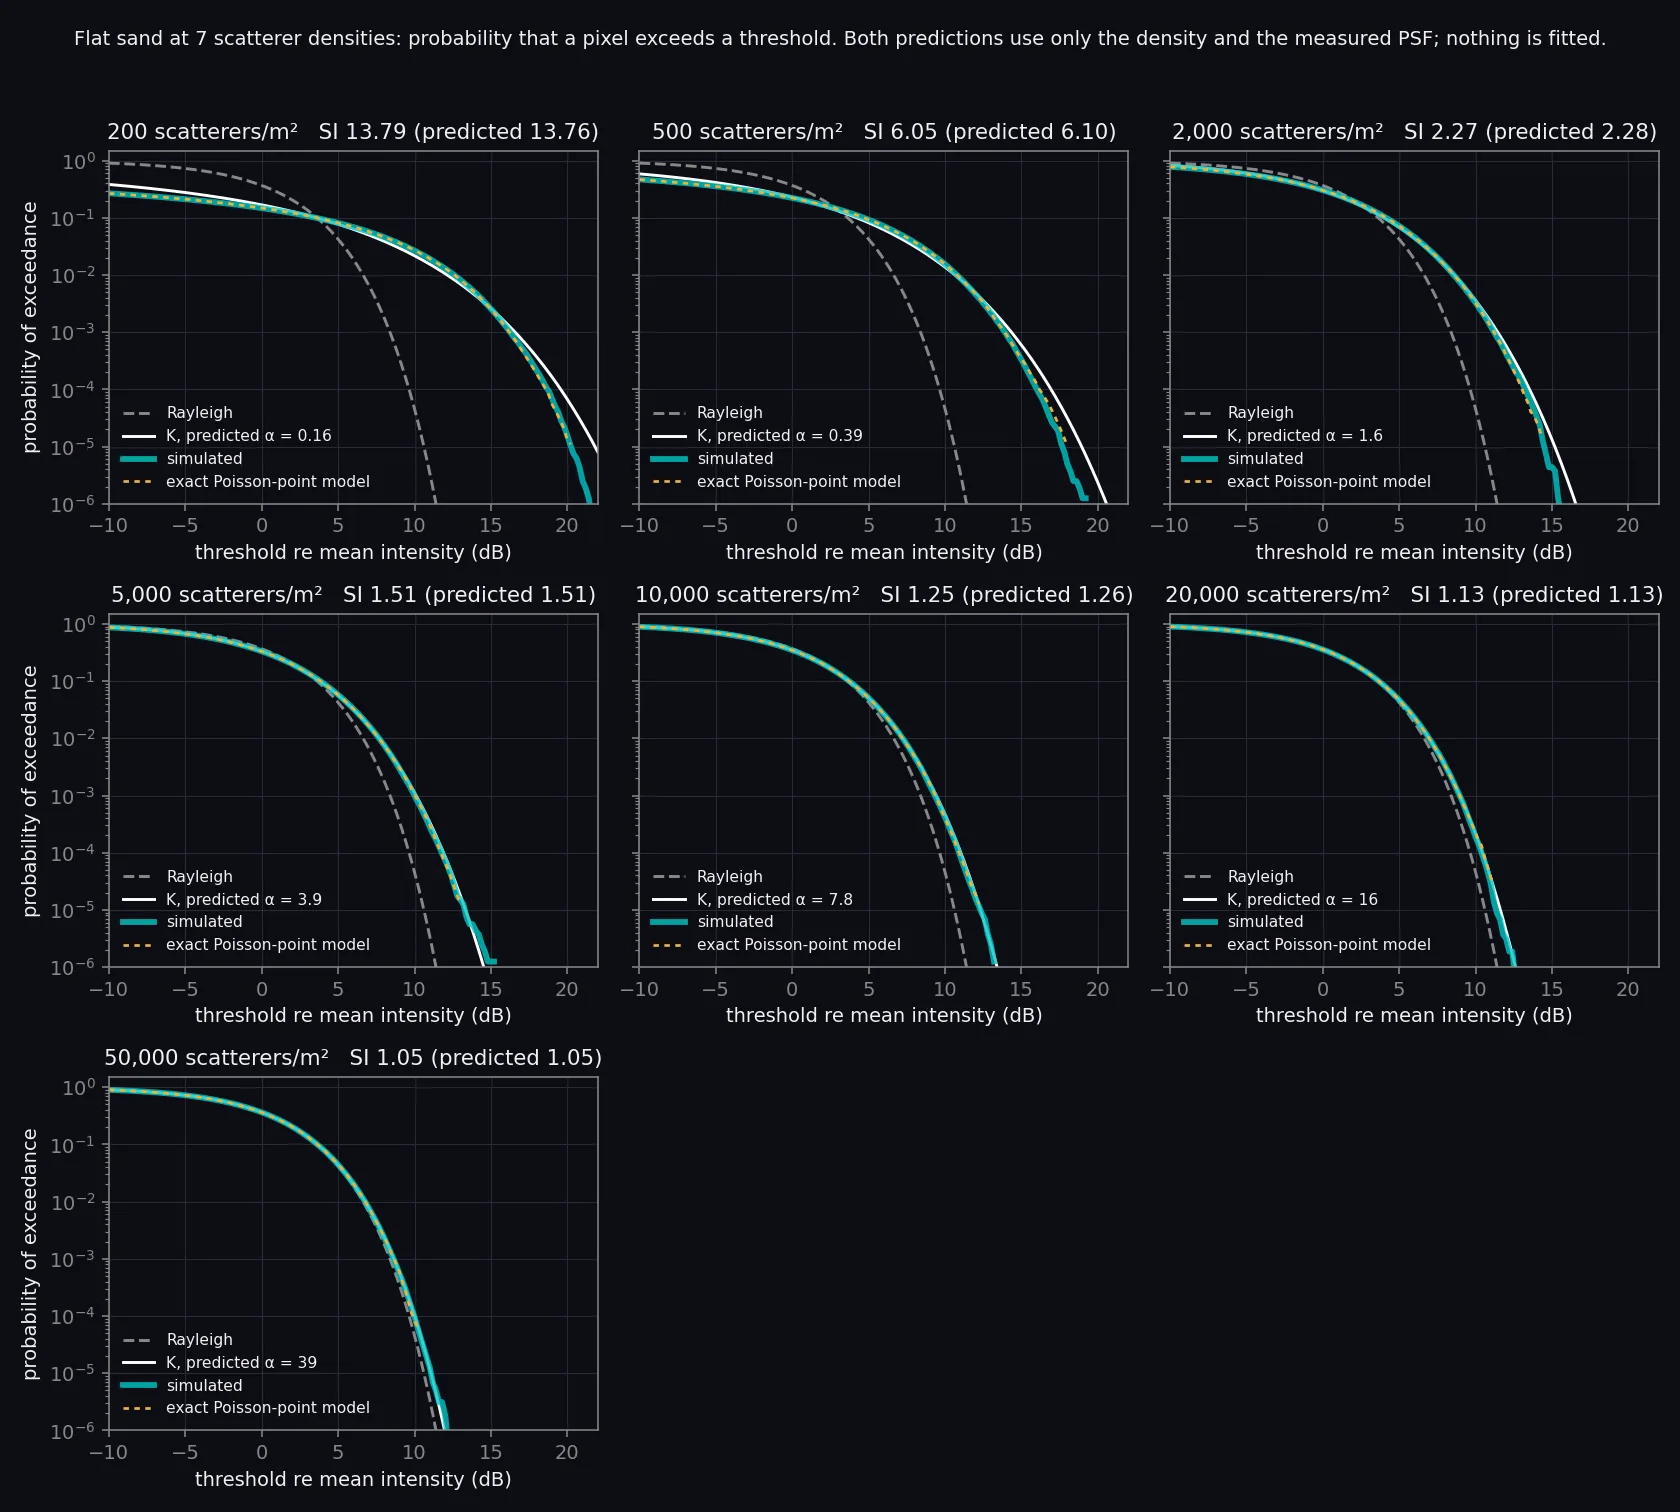Click 'Rayleigh' legend label in 10,000 scatterers plot
Image resolution: width=1680 pixels, height=1512 pixels.
pyautogui.click(x=730, y=877)
